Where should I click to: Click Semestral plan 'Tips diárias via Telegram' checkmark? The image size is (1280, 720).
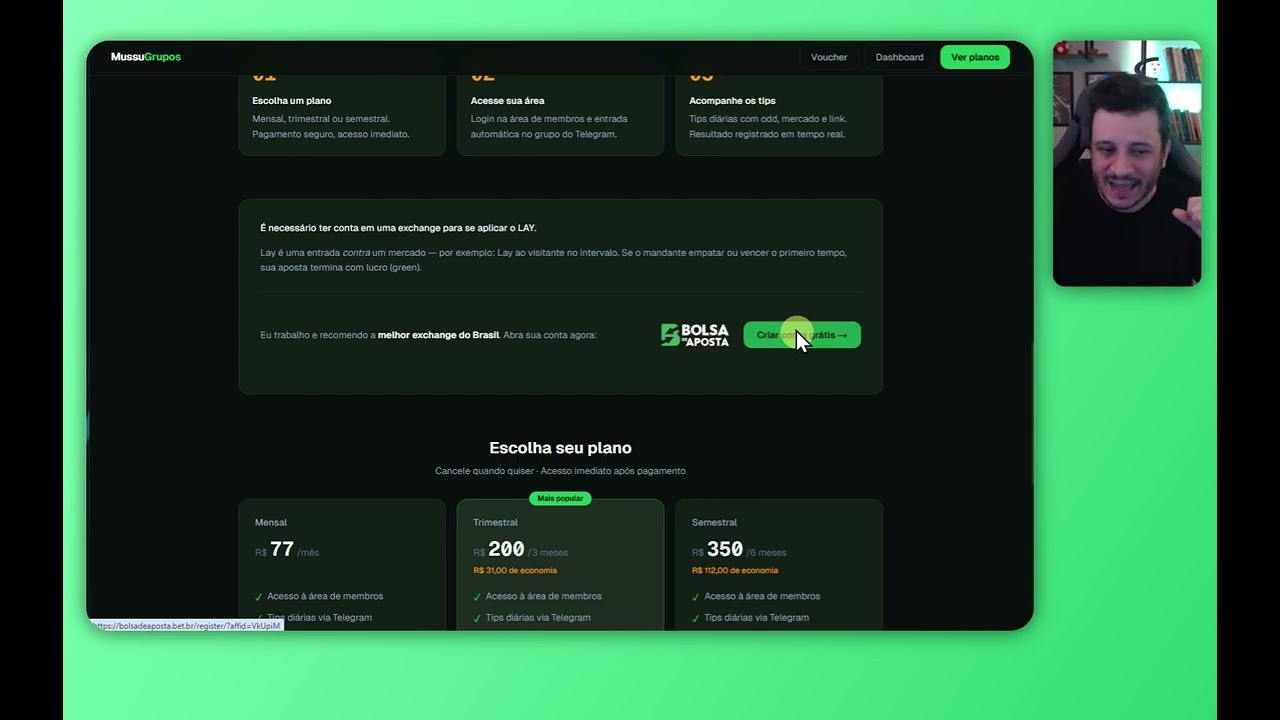click(x=696, y=618)
